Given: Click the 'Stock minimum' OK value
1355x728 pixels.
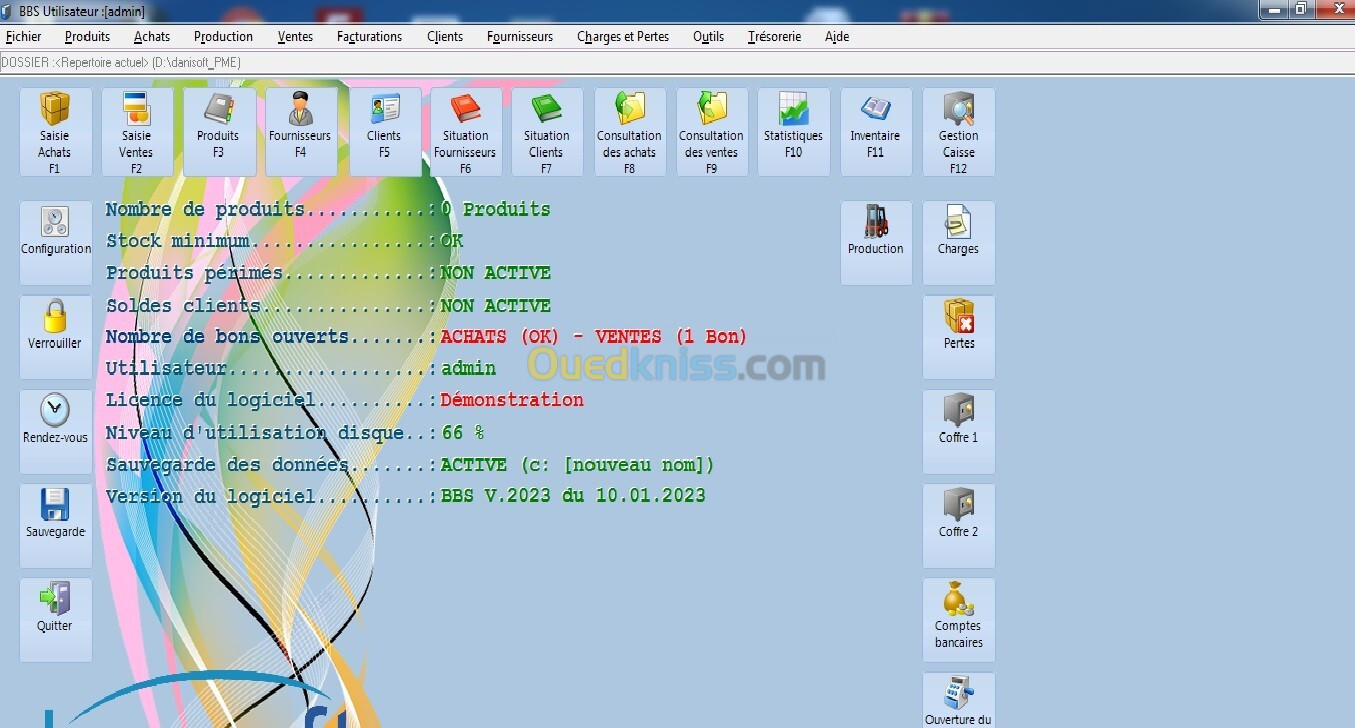Looking at the screenshot, I should [452, 241].
